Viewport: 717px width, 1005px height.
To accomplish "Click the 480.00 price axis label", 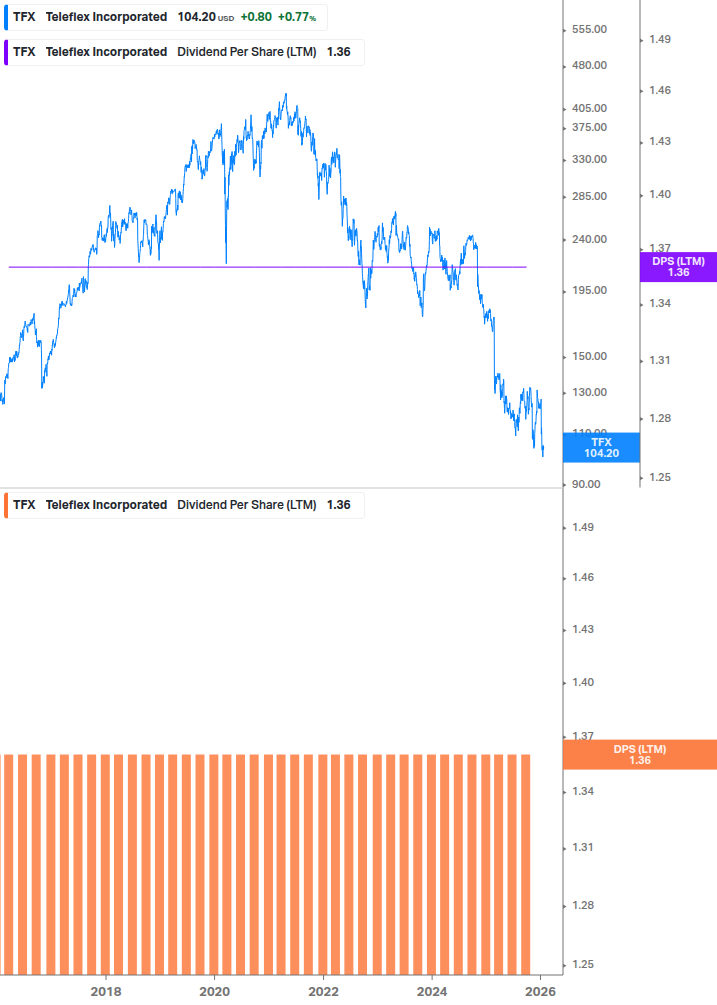I will tap(589, 65).
